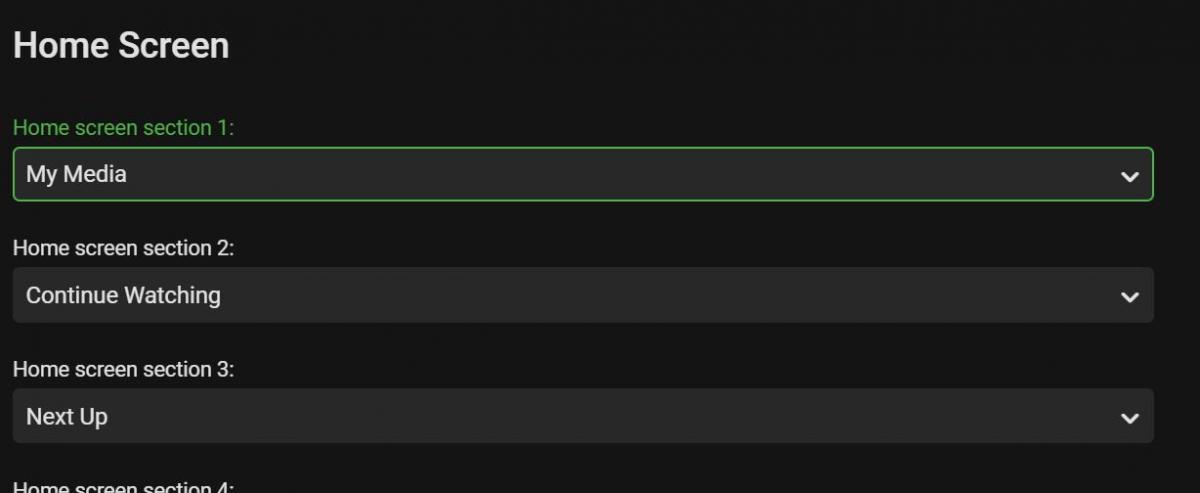Viewport: 1200px width, 493px height.
Task: Click the chevron arrow on Next Up dropdown
Action: (x=1129, y=417)
